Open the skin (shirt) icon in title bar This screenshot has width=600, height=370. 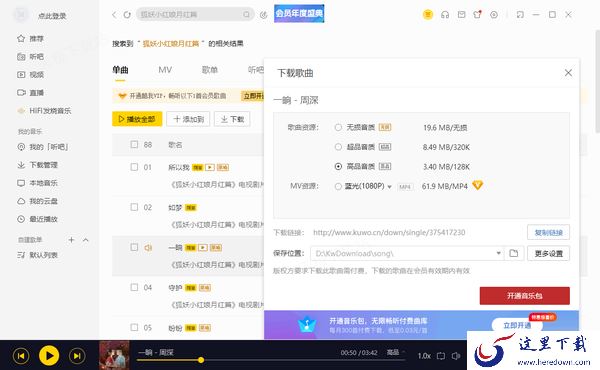(x=477, y=15)
